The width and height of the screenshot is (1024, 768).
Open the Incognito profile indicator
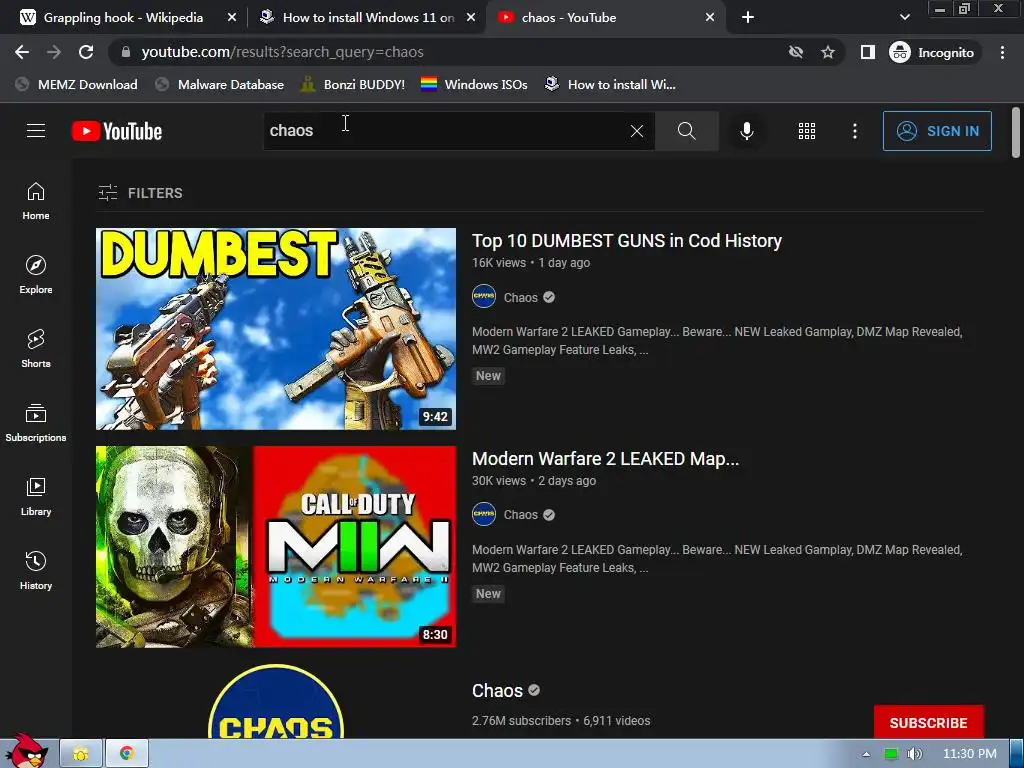click(x=931, y=52)
